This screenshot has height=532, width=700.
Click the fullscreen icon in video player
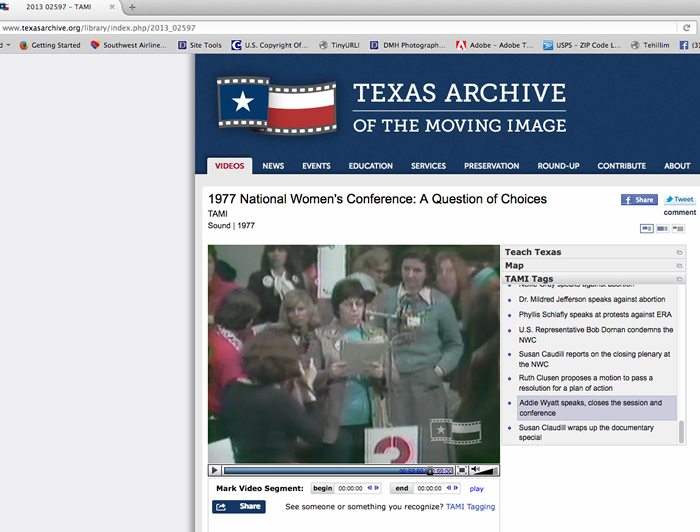click(461, 470)
